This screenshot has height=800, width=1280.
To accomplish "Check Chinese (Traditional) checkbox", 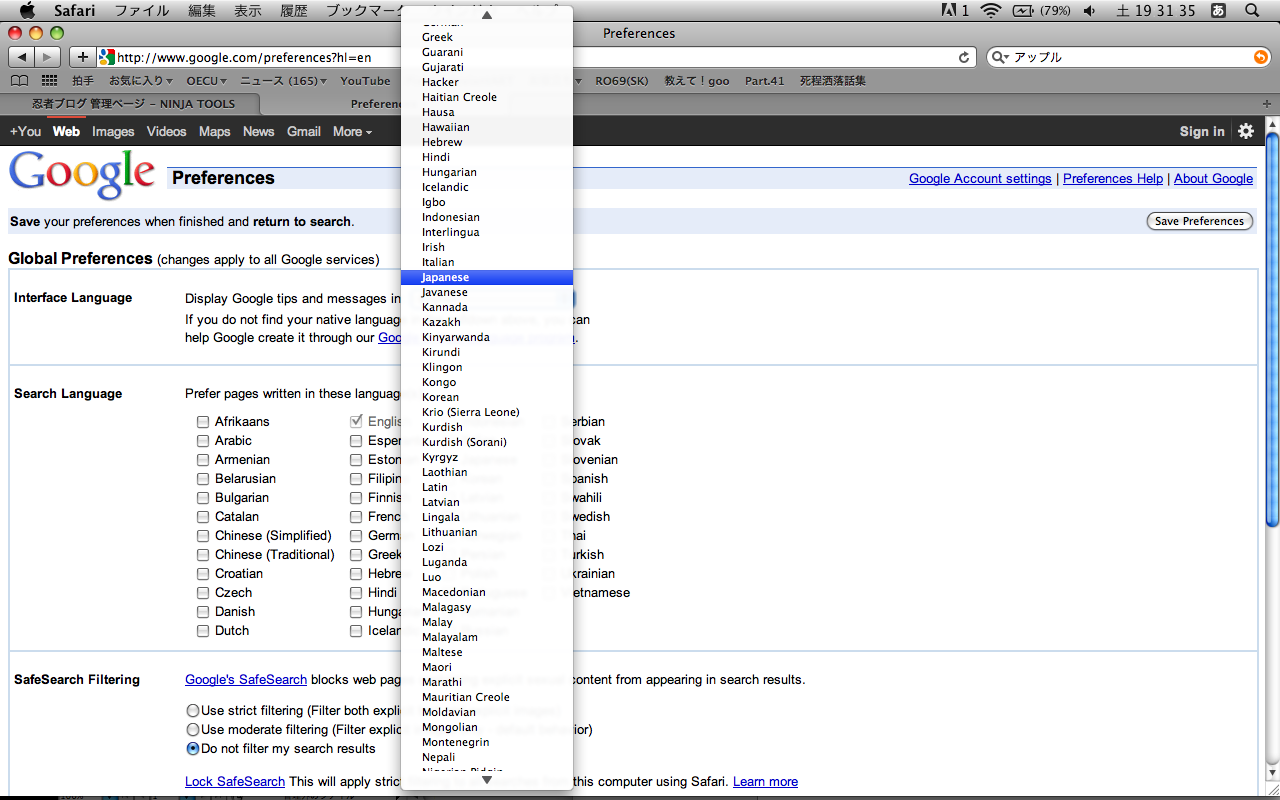I will 203,555.
